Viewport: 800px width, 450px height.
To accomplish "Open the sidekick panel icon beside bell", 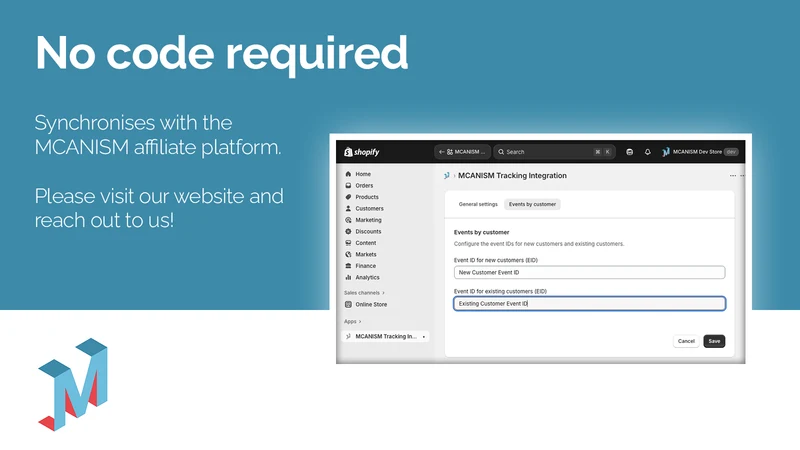I will [x=630, y=152].
